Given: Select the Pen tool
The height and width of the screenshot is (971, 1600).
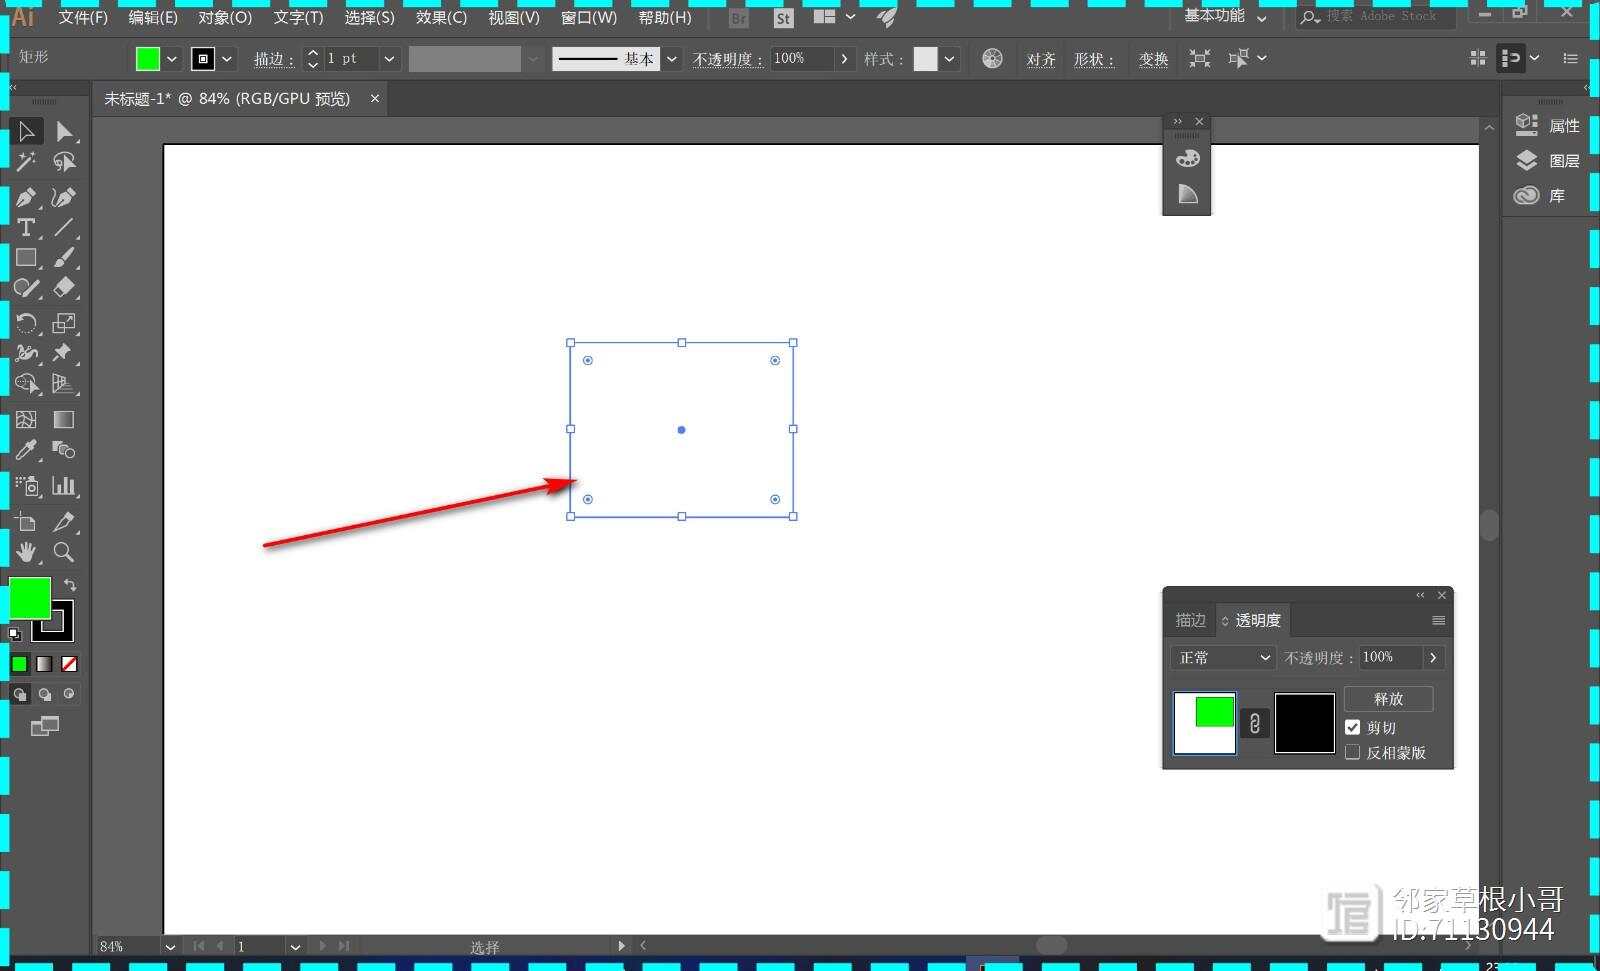Looking at the screenshot, I should (27, 197).
